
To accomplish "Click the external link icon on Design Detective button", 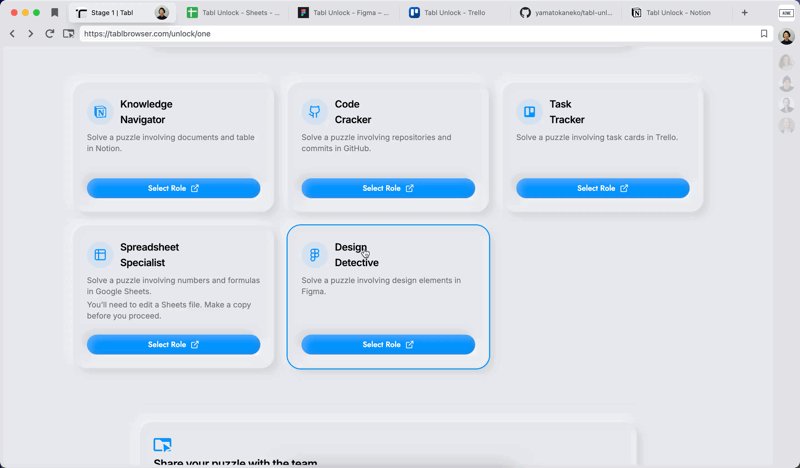I will point(410,344).
